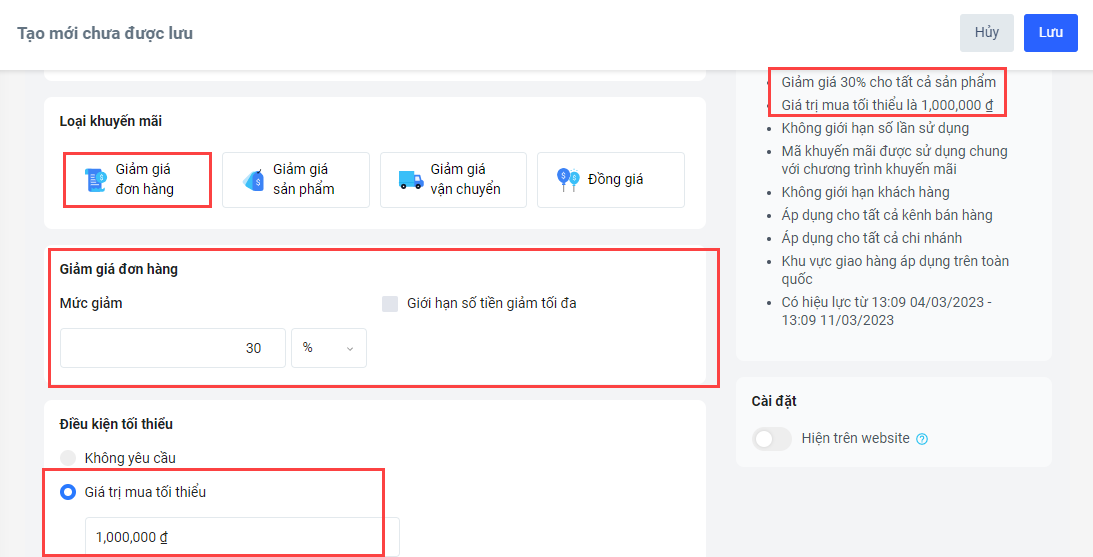Select Giảm giá đơn hàng promotion type
Image resolution: width=1093 pixels, height=557 pixels.
click(x=137, y=180)
